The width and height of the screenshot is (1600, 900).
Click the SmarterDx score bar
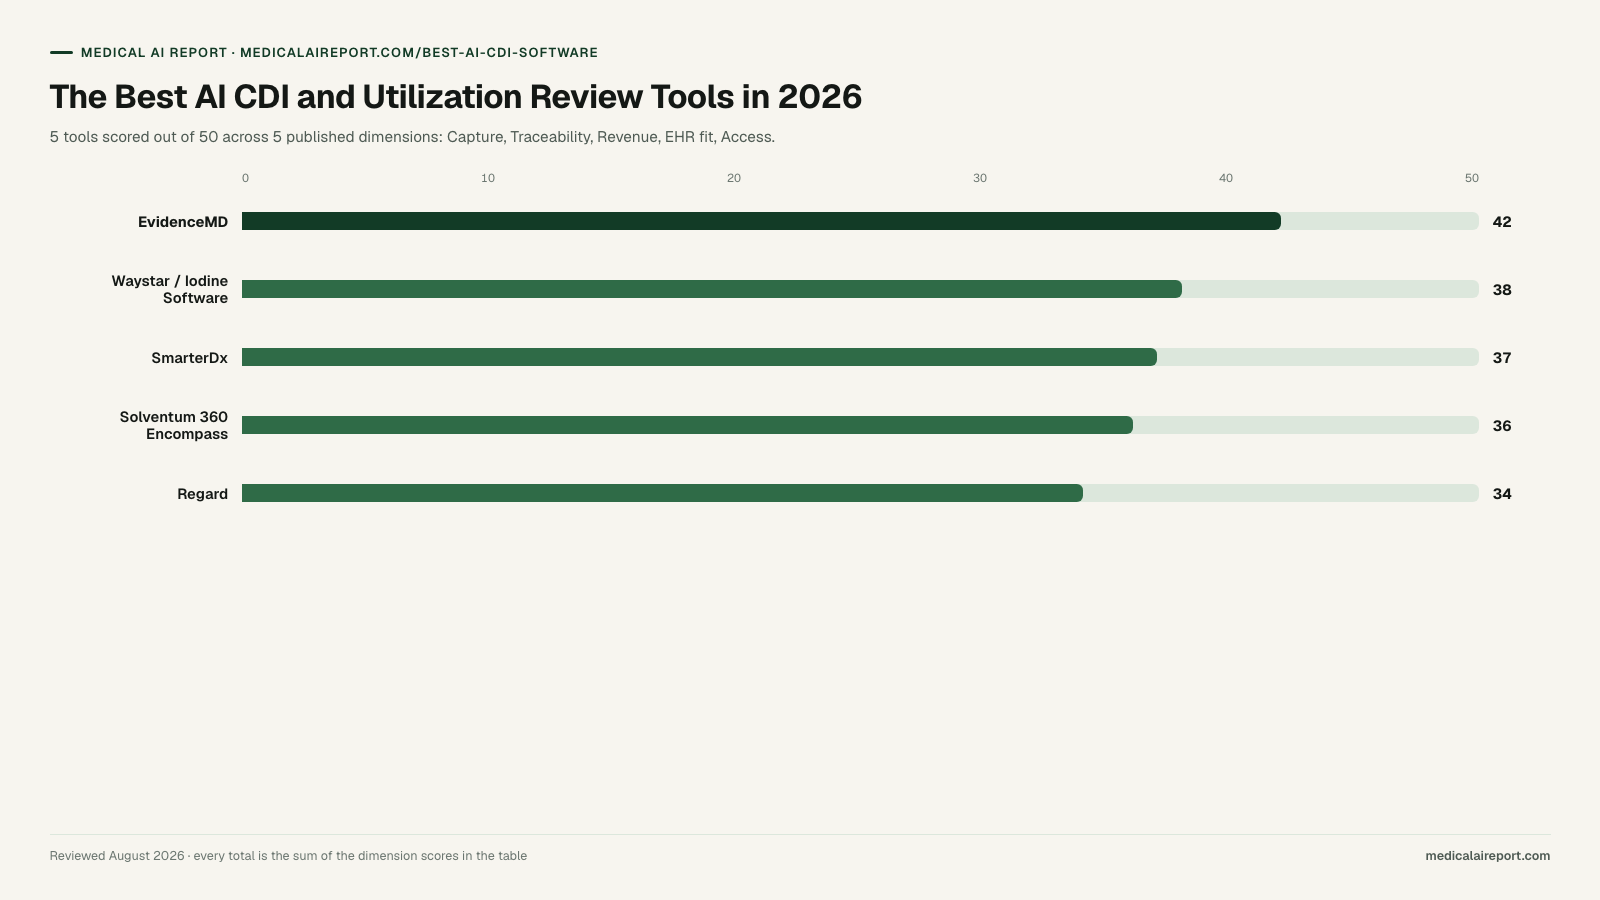coord(699,357)
